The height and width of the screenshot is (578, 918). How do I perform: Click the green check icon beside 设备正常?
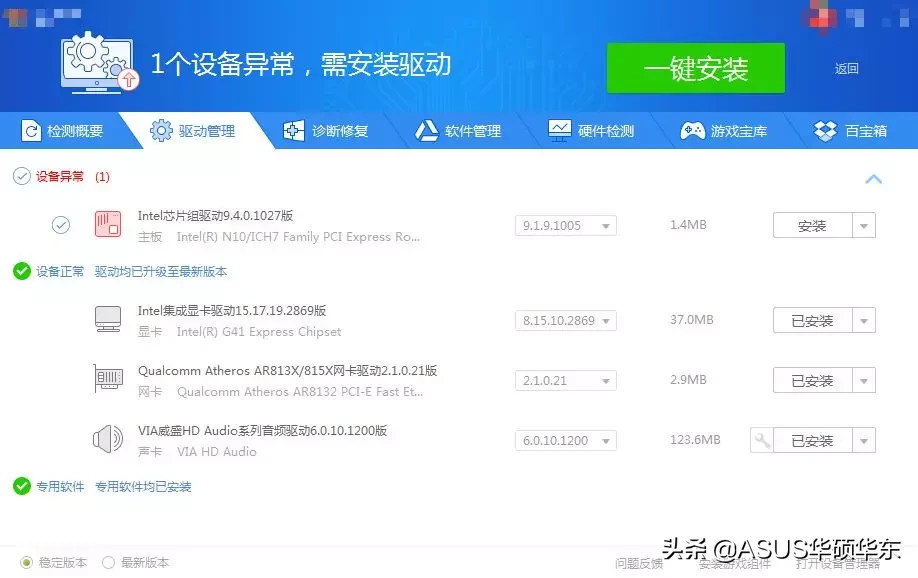click(22, 271)
